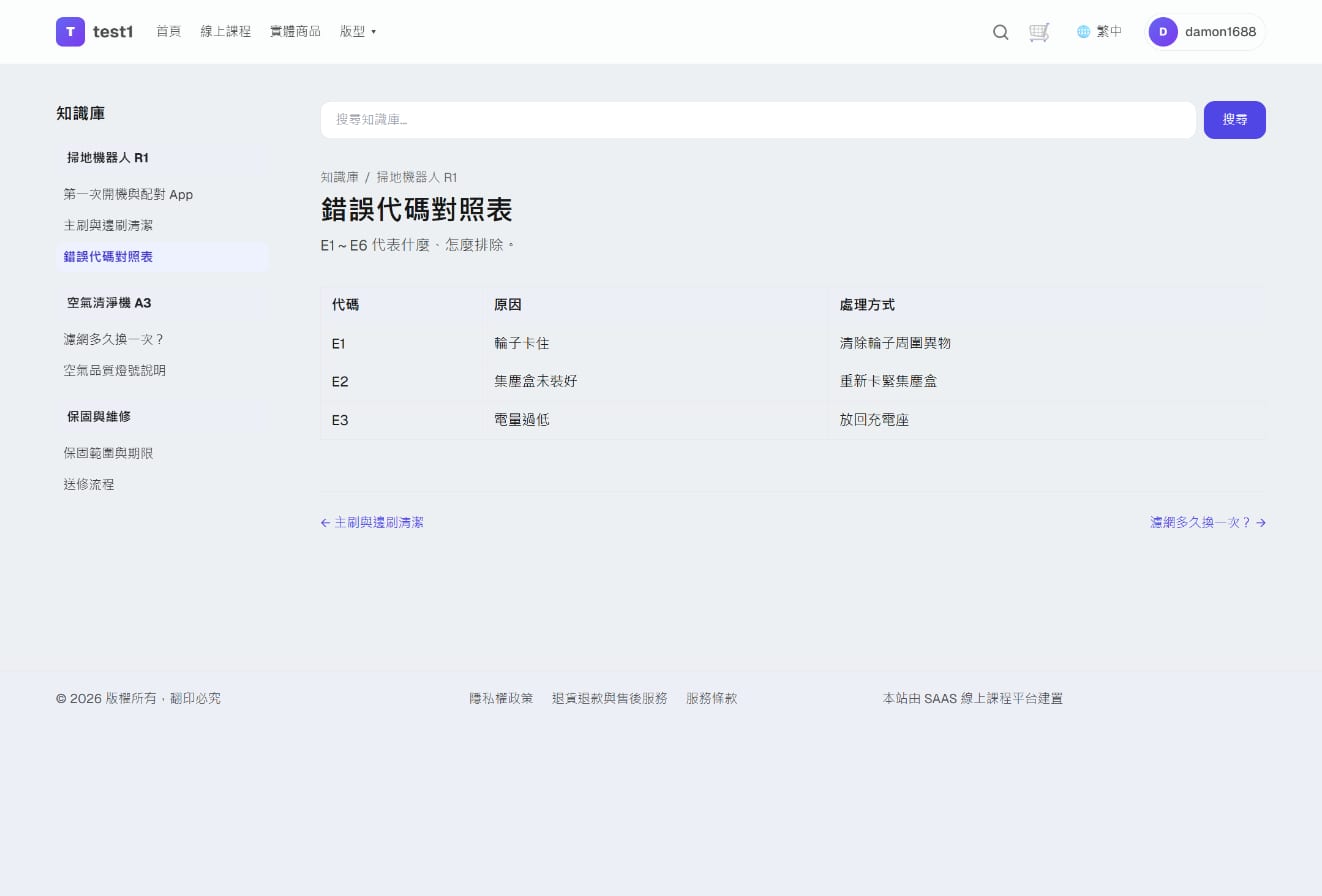Click the E3 code cell
Screen dimensions: 1322x896
[401, 420]
